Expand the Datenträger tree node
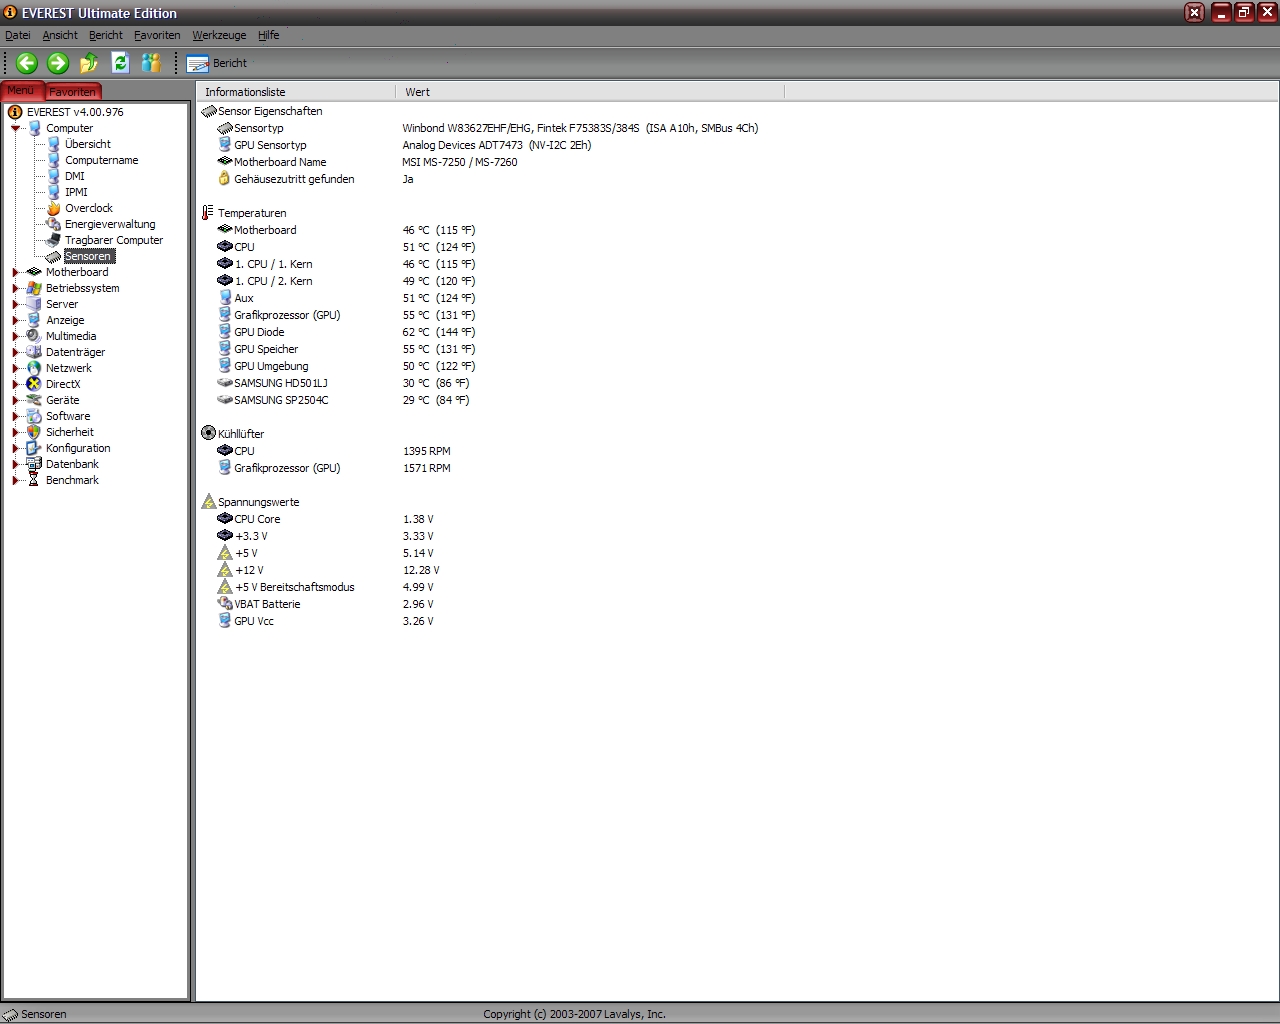Viewport: 1280px width, 1024px height. [15, 352]
